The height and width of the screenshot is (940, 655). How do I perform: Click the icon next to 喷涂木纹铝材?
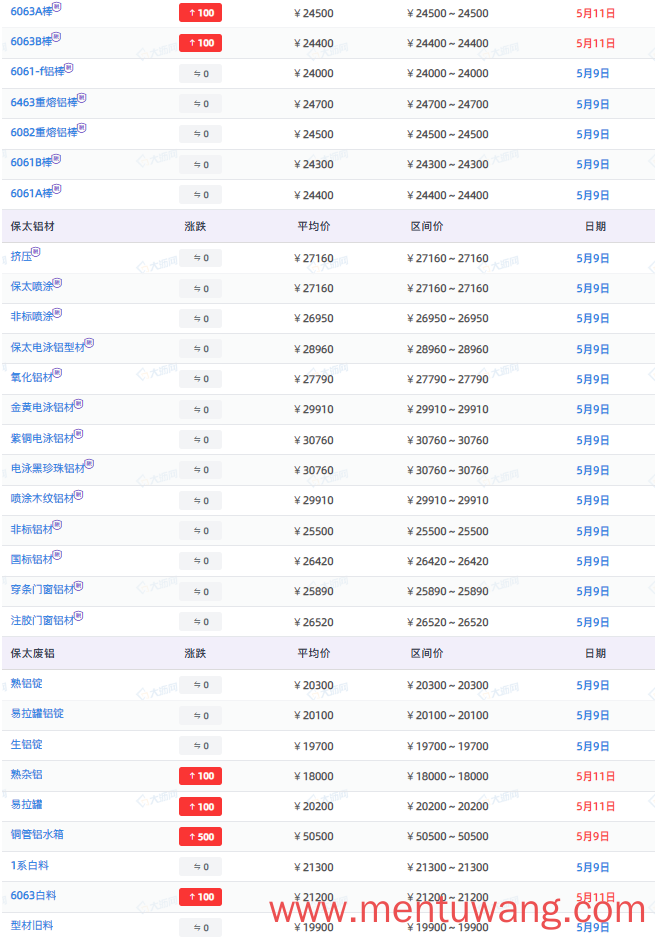coord(79,494)
